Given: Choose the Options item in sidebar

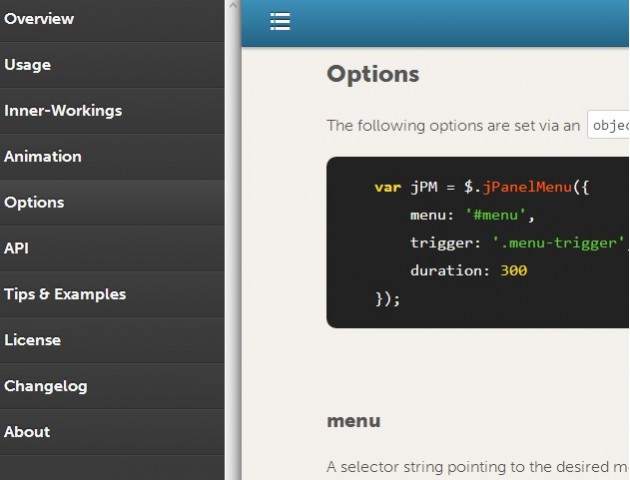Looking at the screenshot, I should click(34, 203).
